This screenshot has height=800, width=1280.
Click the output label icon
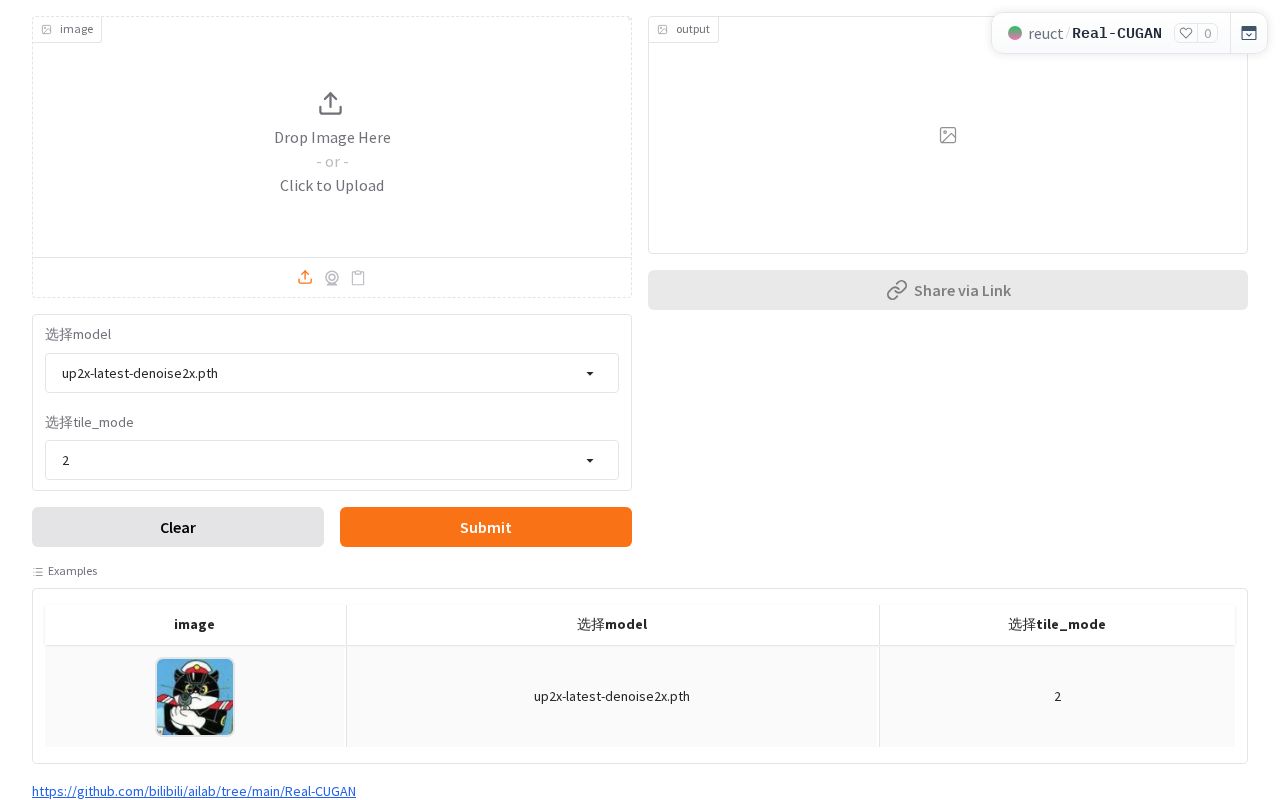coord(662,30)
